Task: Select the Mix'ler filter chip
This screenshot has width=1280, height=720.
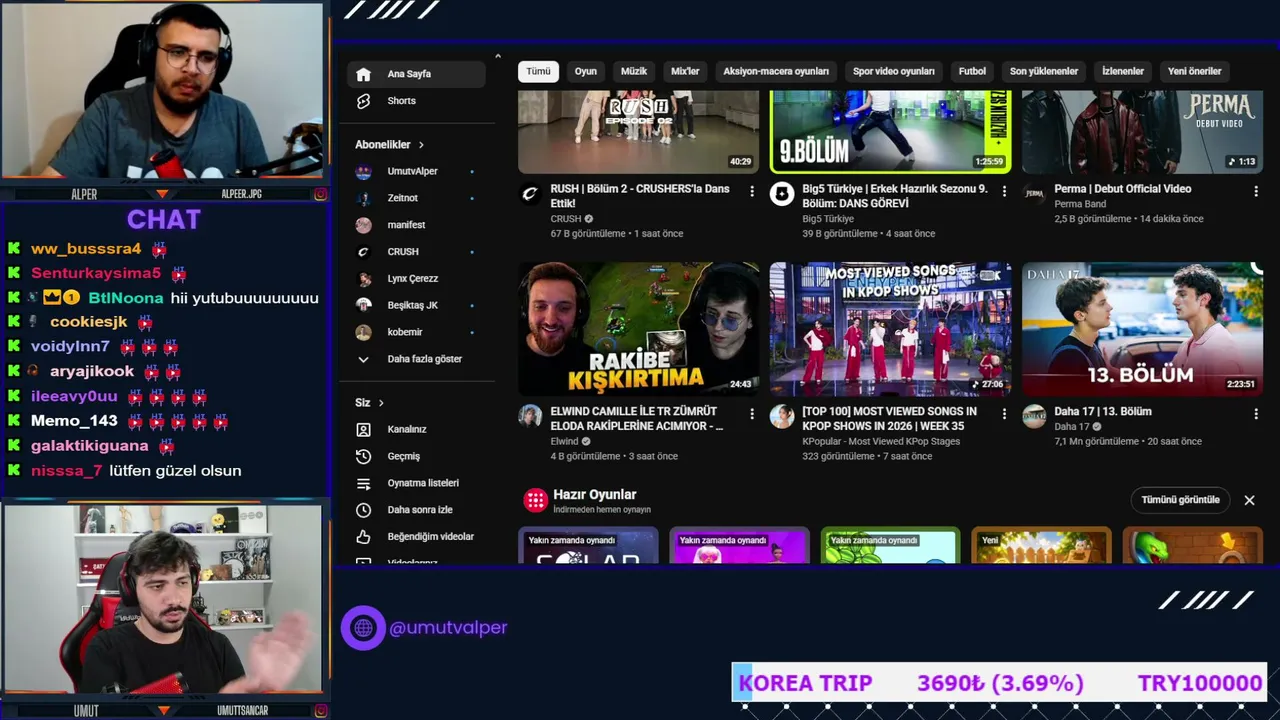Action: pyautogui.click(x=685, y=71)
